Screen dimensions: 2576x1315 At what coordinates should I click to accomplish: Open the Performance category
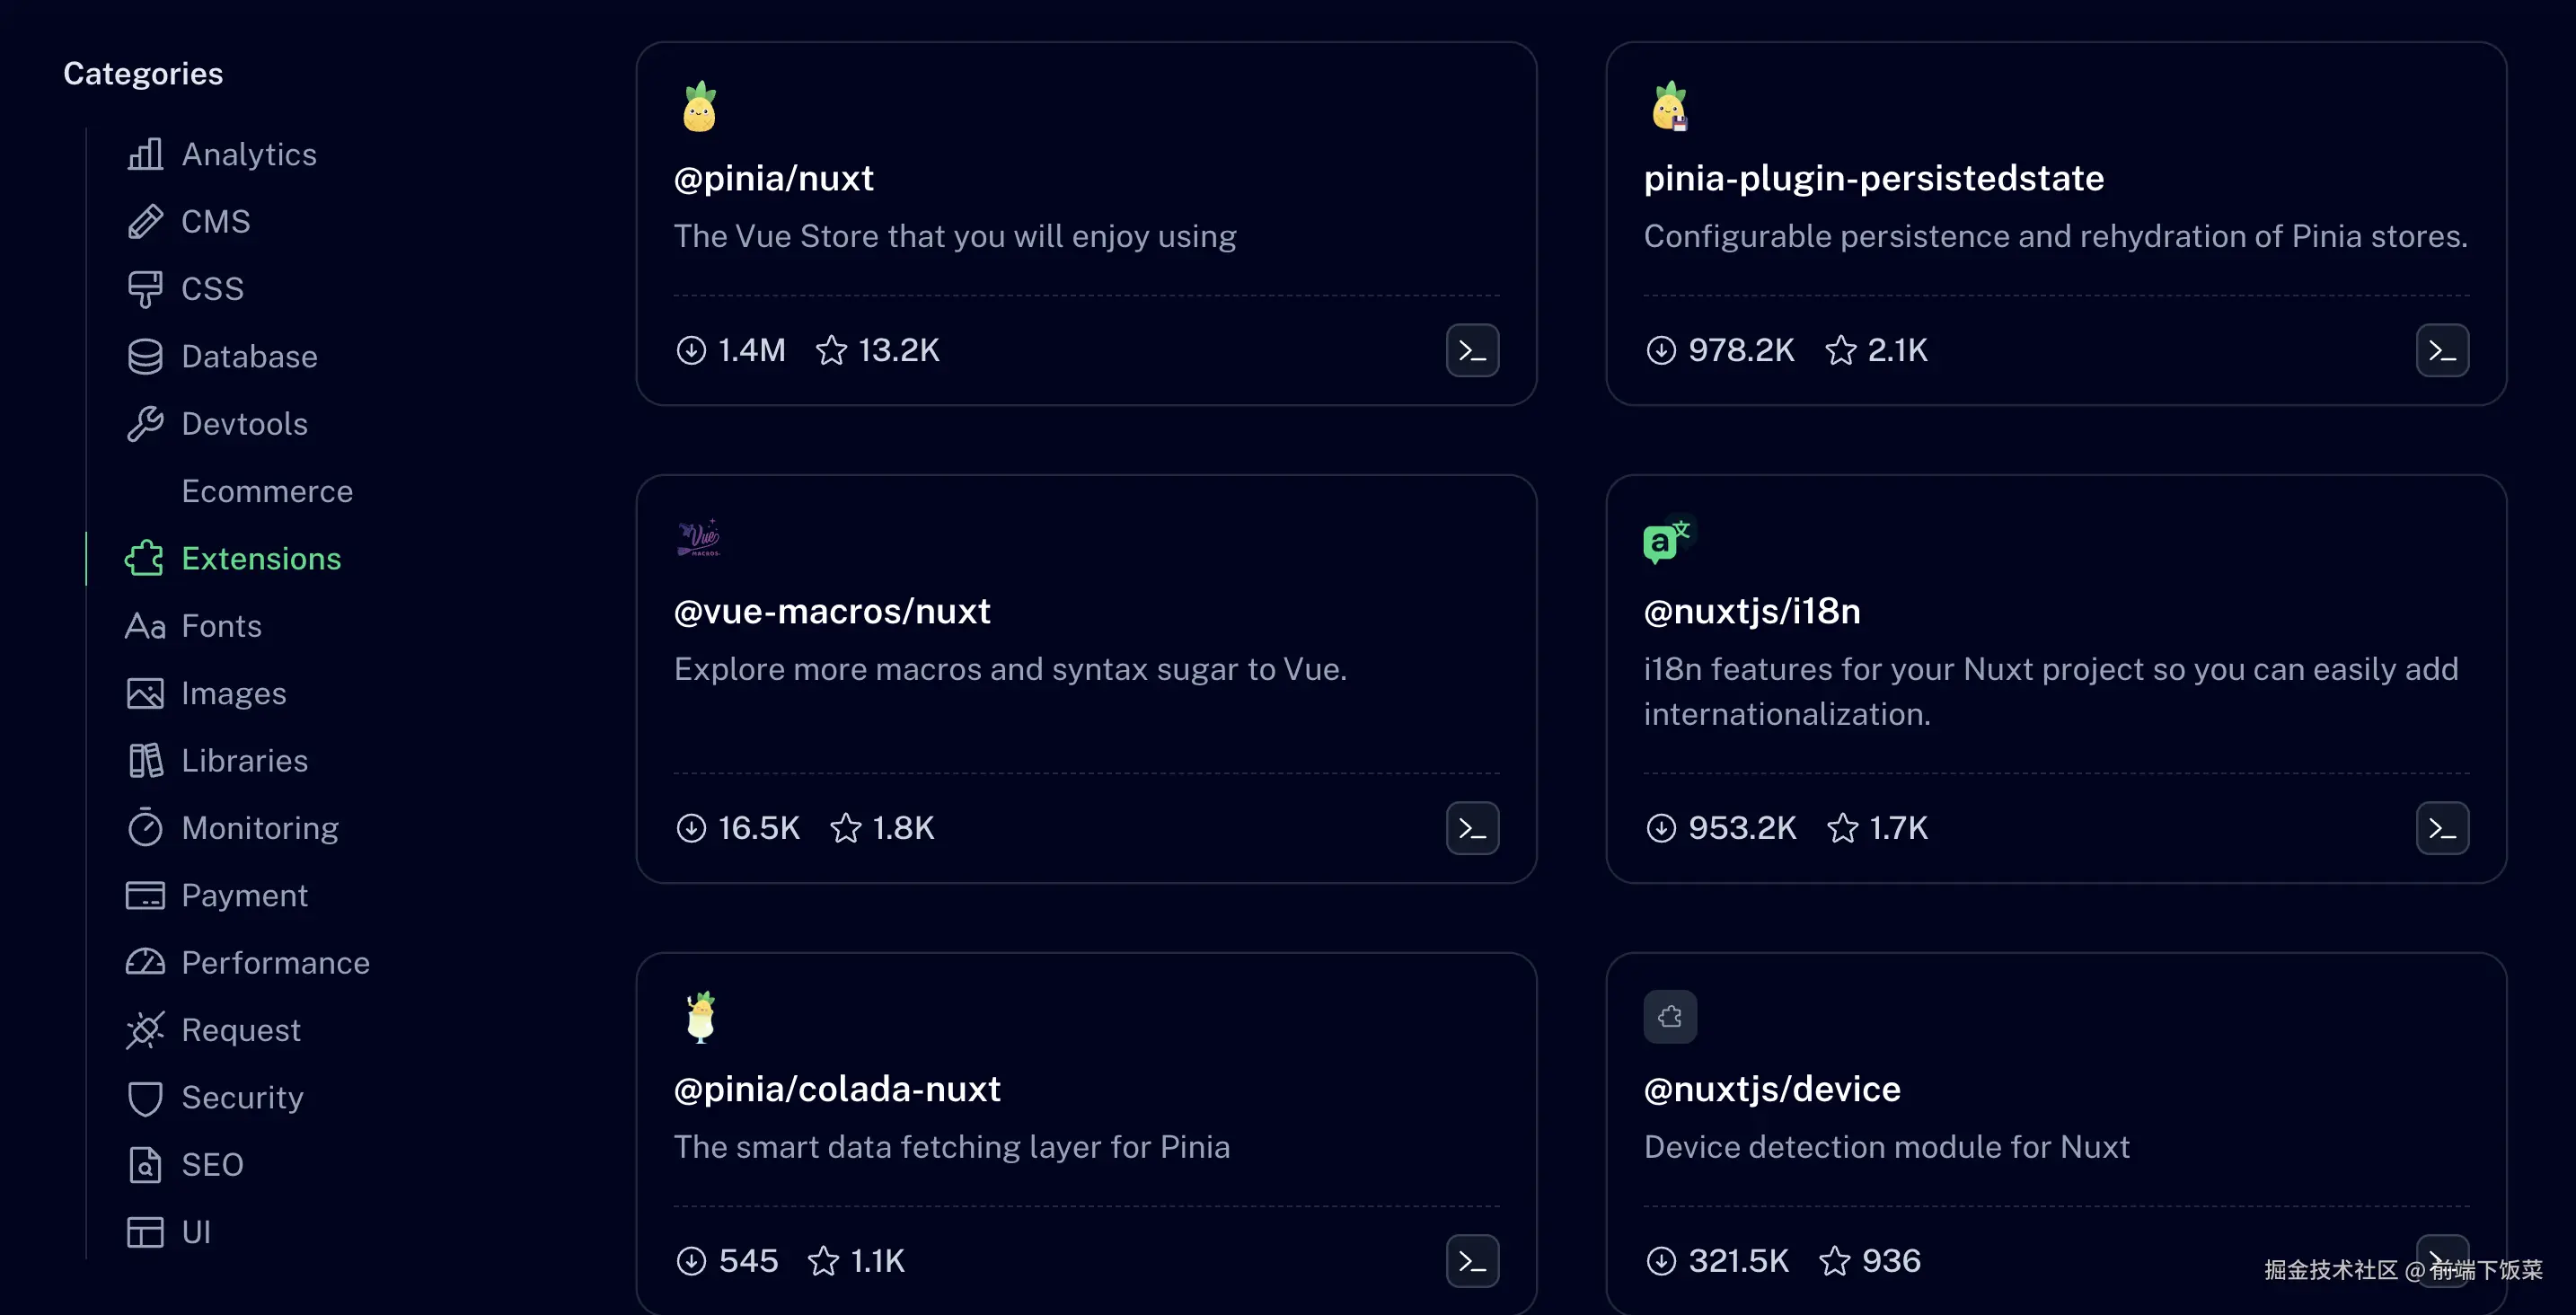coord(275,962)
